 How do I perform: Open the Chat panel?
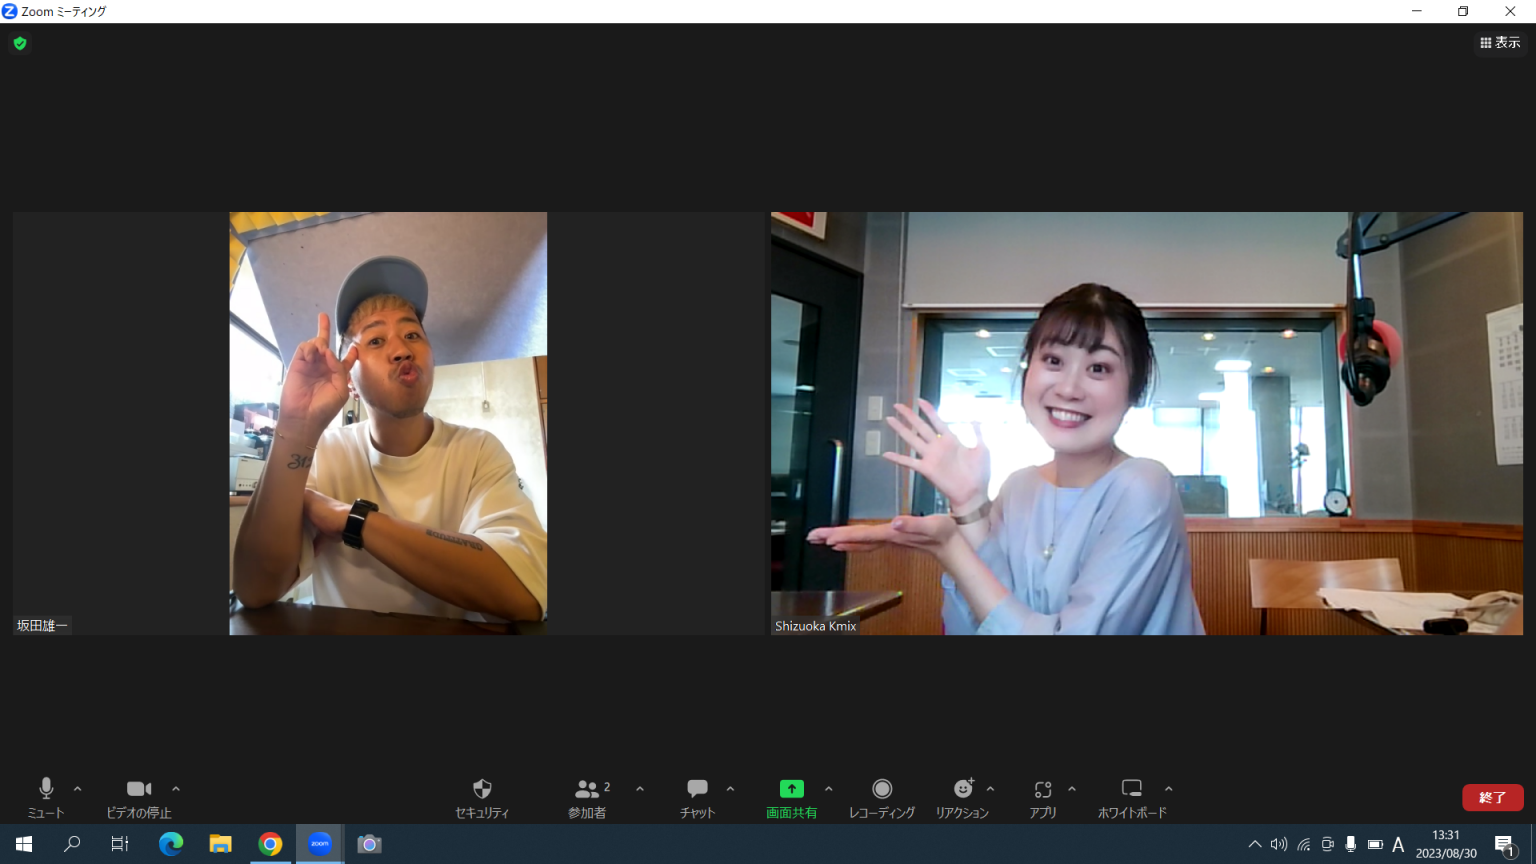click(x=697, y=789)
